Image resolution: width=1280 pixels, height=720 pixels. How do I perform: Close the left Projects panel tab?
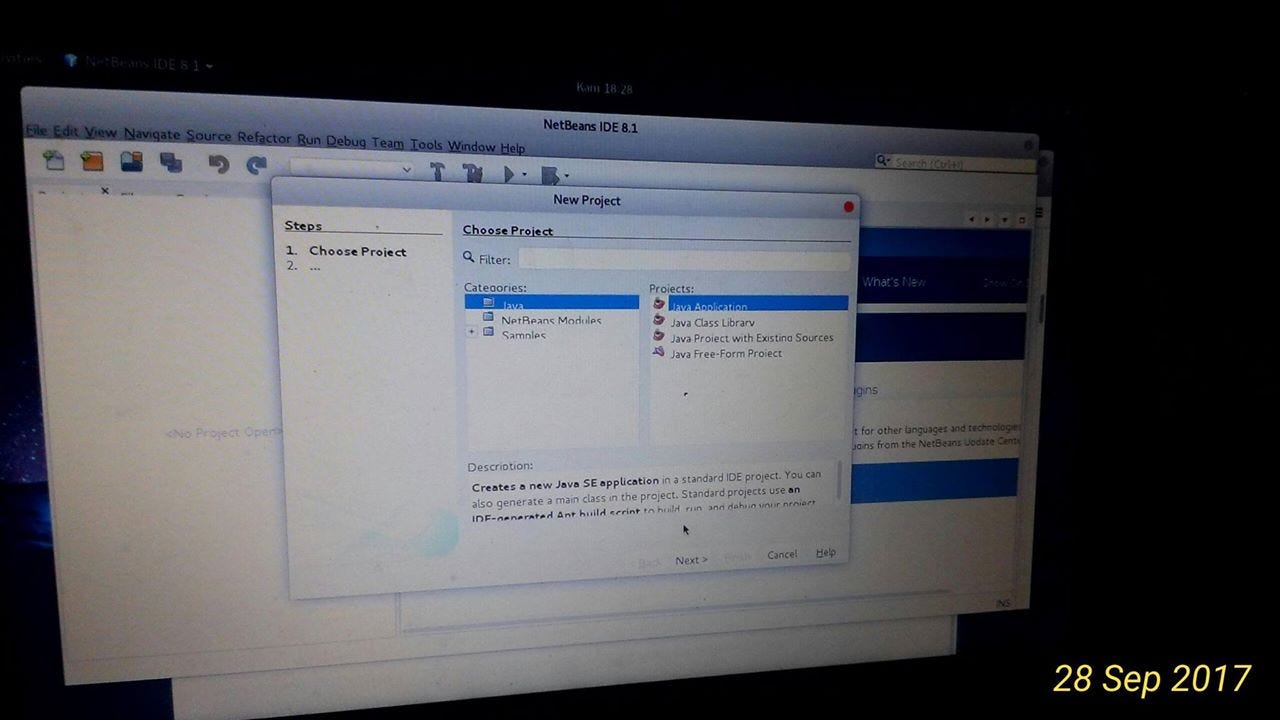(x=105, y=190)
